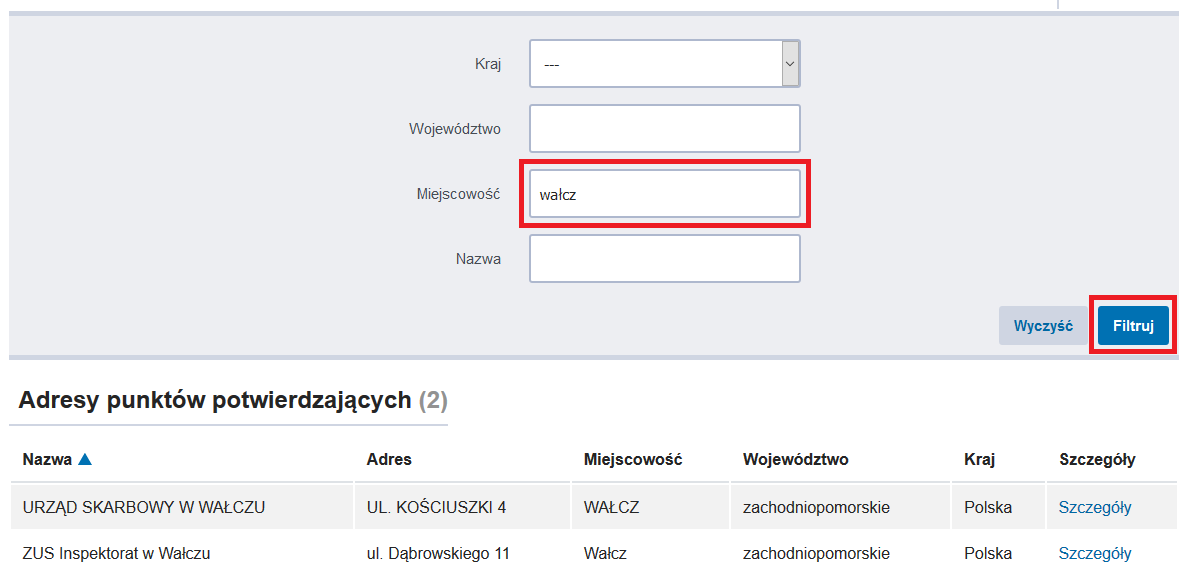Click Wałcz in the ZUS Inspektorat row
1182x581 pixels.
605,554
